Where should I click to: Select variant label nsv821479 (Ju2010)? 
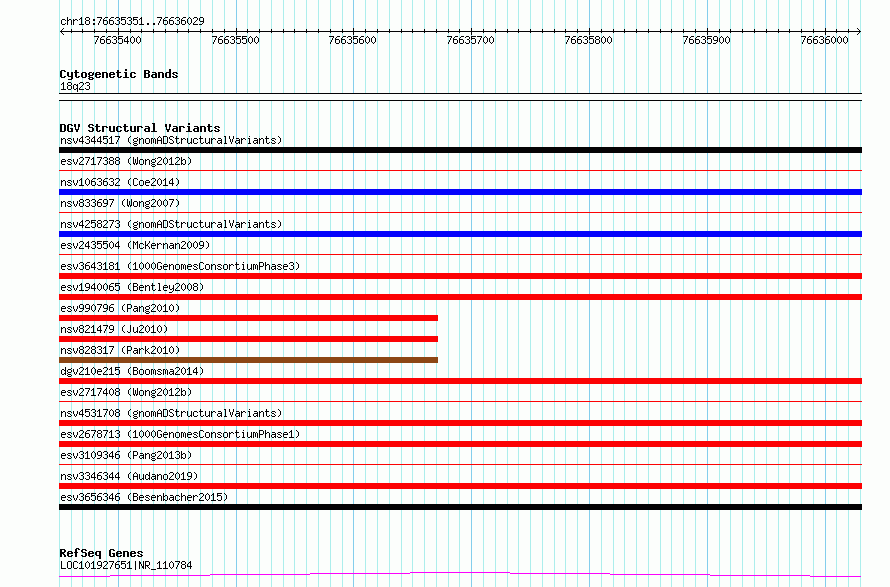pos(114,329)
